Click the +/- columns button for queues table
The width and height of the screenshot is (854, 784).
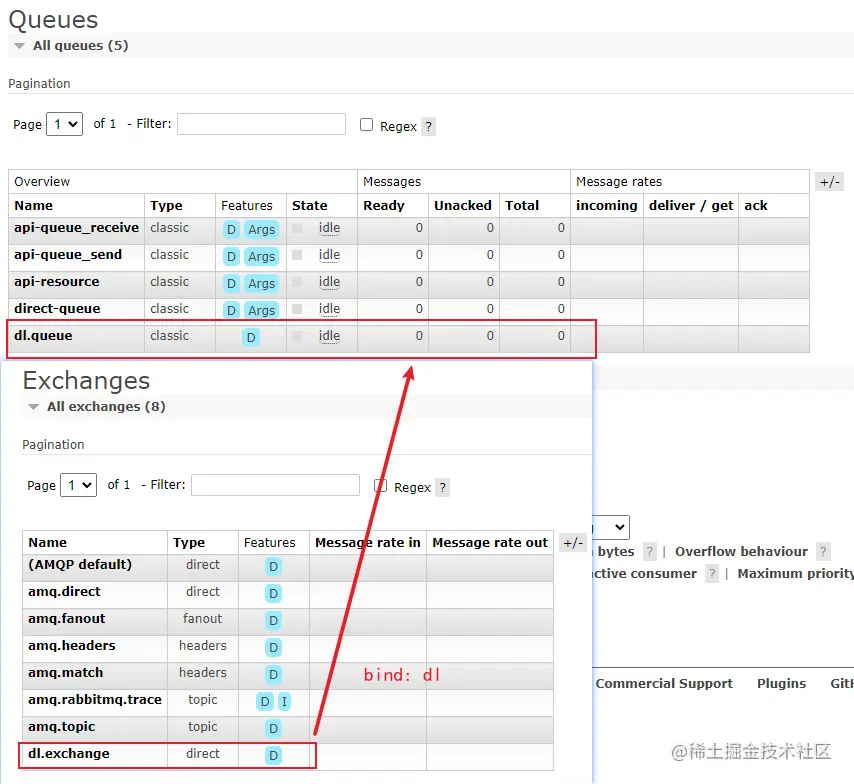pyautogui.click(x=829, y=182)
